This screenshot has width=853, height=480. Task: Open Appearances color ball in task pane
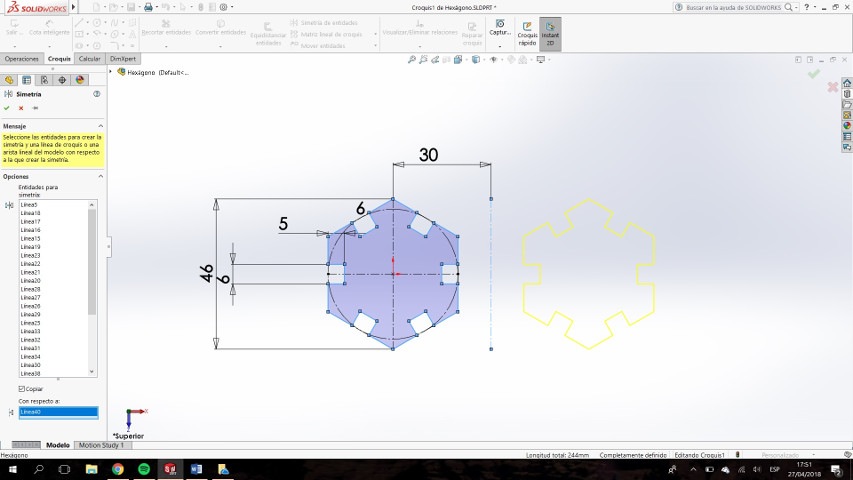[847, 126]
